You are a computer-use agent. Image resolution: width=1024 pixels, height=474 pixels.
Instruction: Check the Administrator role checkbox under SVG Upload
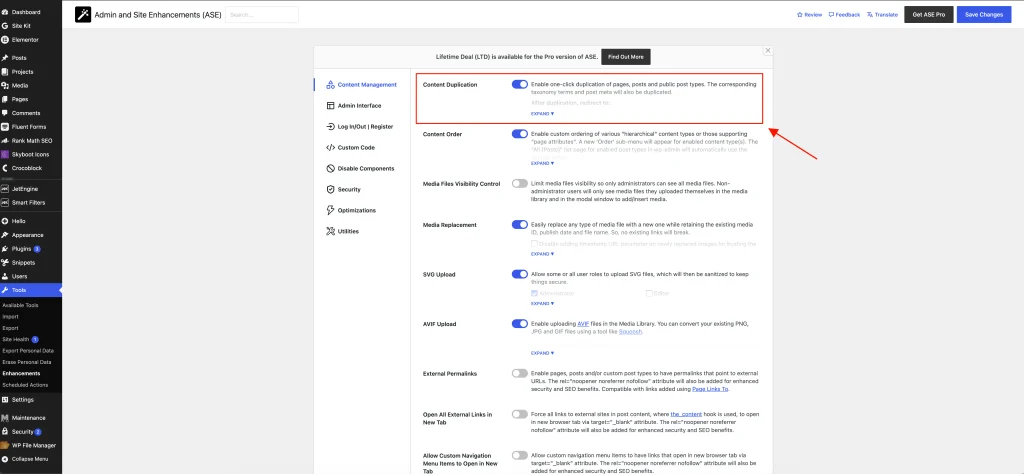click(x=534, y=293)
